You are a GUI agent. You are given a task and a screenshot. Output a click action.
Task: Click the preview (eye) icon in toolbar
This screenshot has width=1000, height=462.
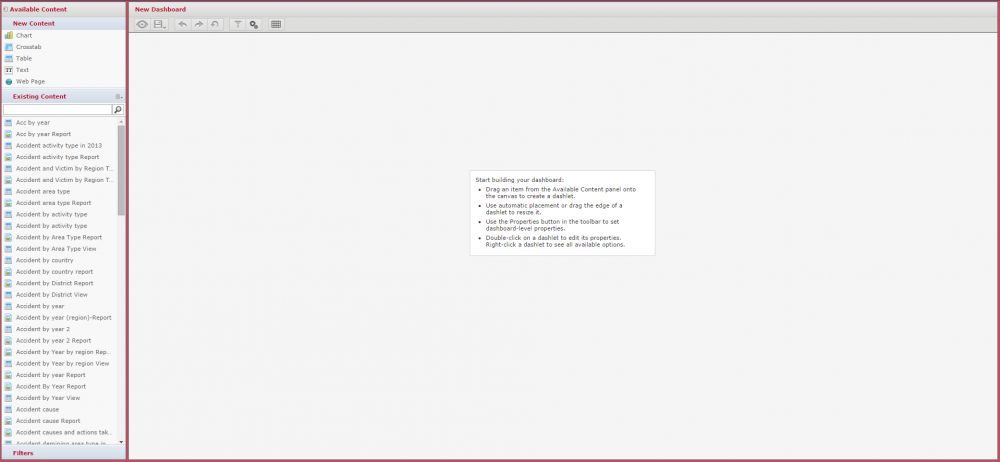tap(142, 24)
